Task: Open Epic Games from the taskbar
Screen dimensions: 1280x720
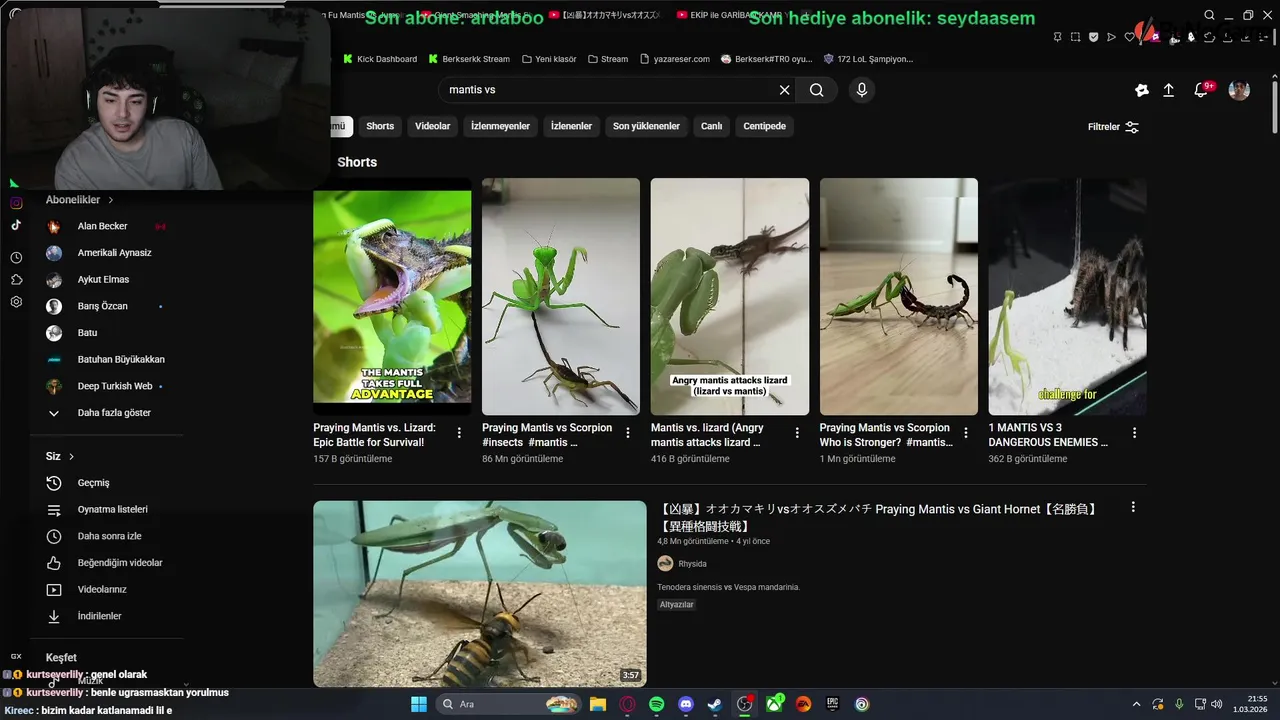Action: pos(833,704)
